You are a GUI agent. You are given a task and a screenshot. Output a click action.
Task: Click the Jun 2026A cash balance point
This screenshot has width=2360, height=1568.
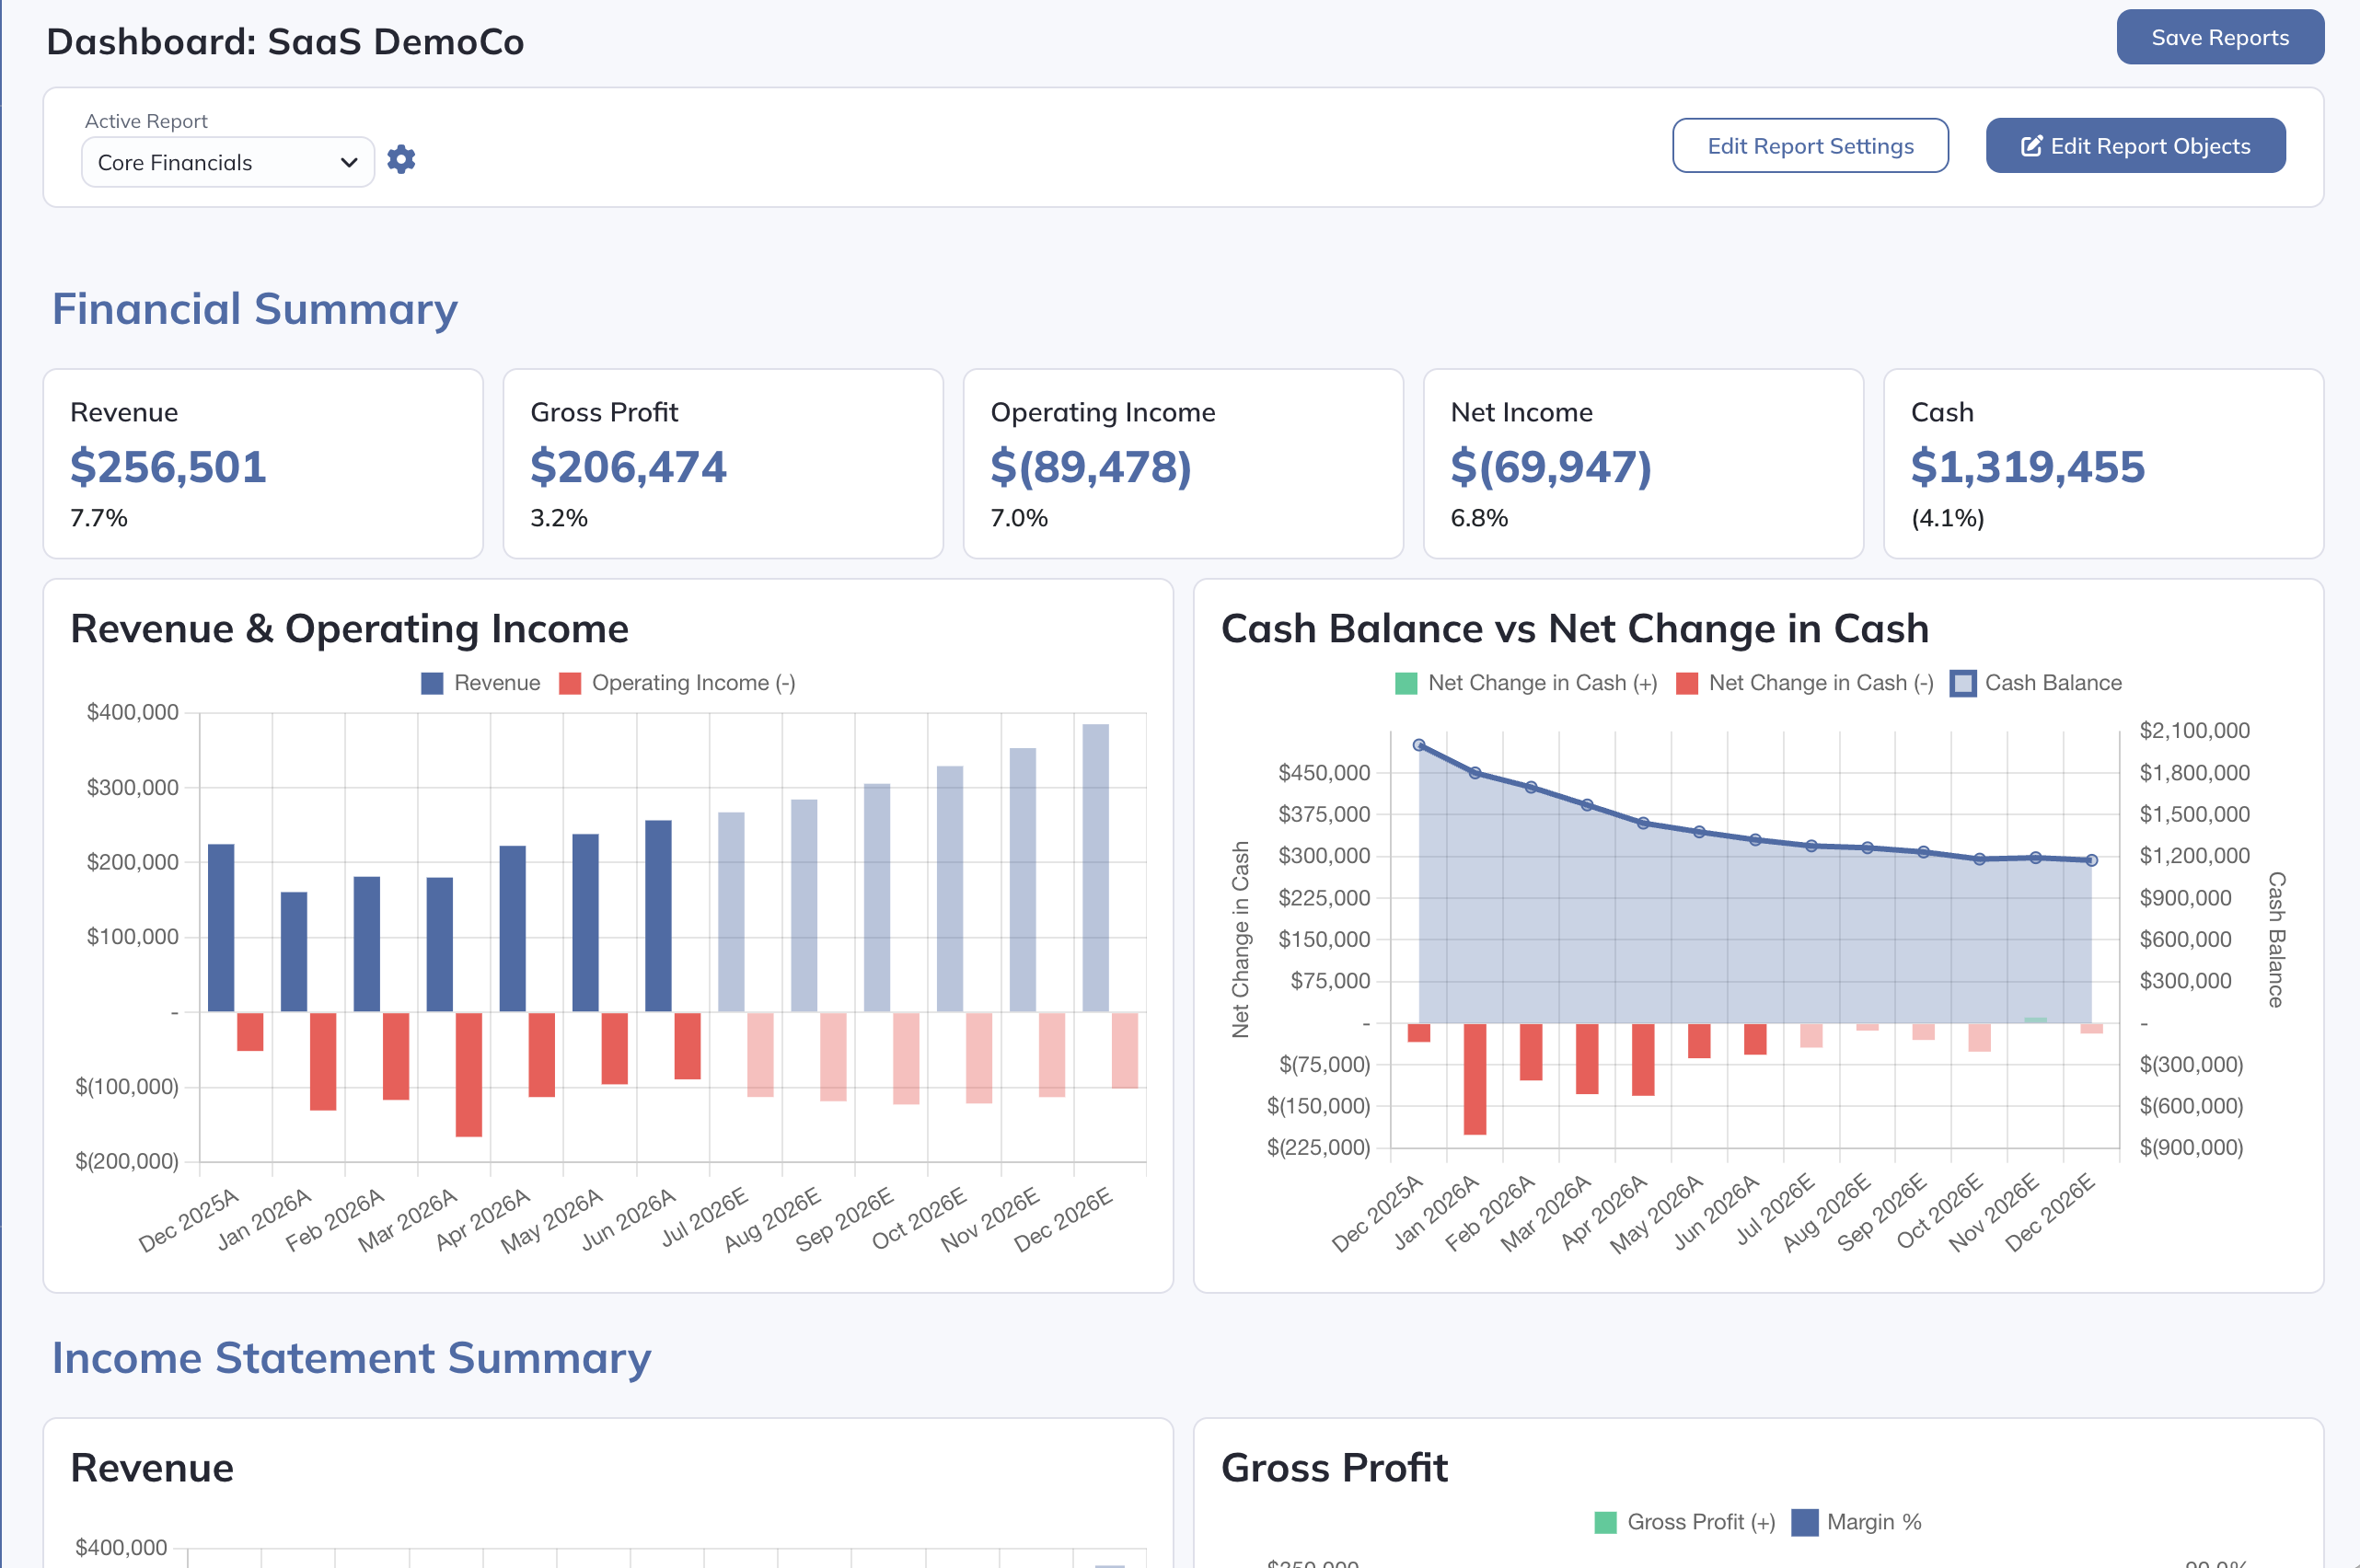click(x=1755, y=840)
